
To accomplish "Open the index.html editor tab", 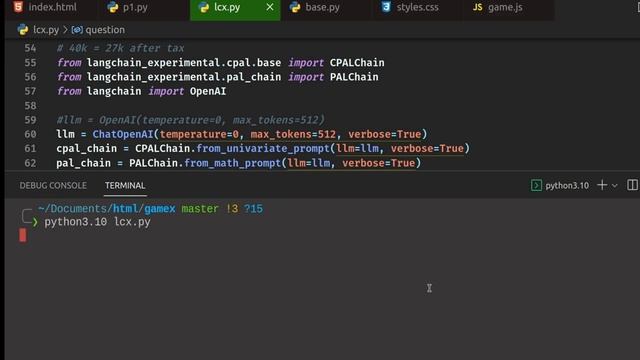I will pyautogui.click(x=51, y=7).
